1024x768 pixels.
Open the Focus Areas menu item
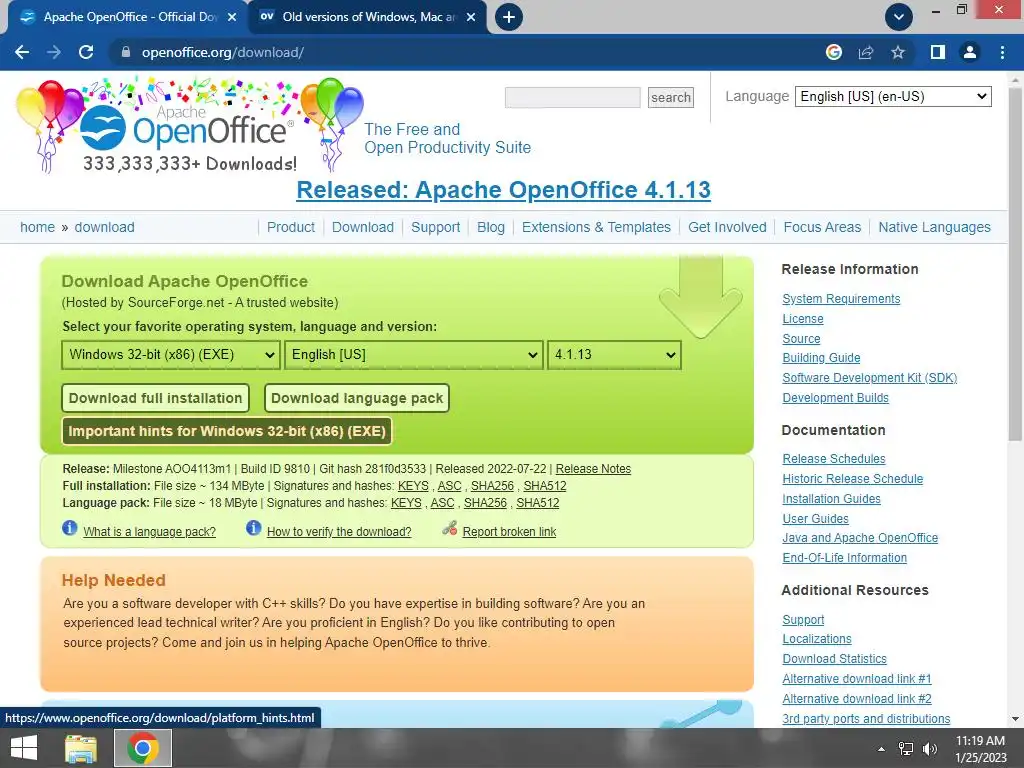(822, 227)
